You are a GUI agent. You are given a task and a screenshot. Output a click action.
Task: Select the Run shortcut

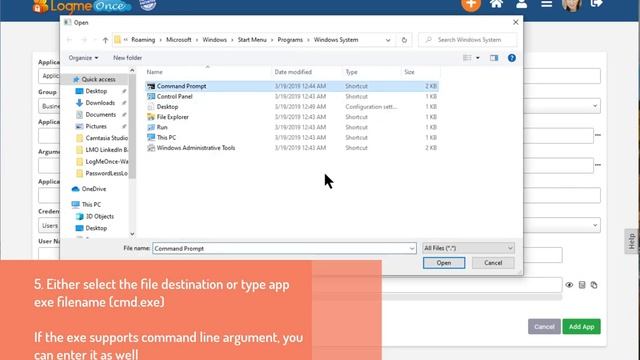[292, 127]
